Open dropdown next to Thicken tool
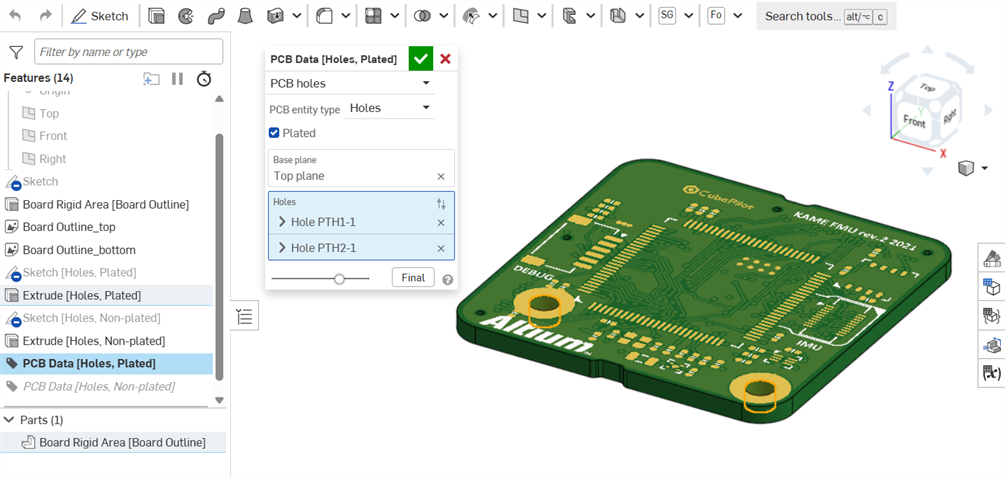The width and height of the screenshot is (1005, 478). [295, 16]
